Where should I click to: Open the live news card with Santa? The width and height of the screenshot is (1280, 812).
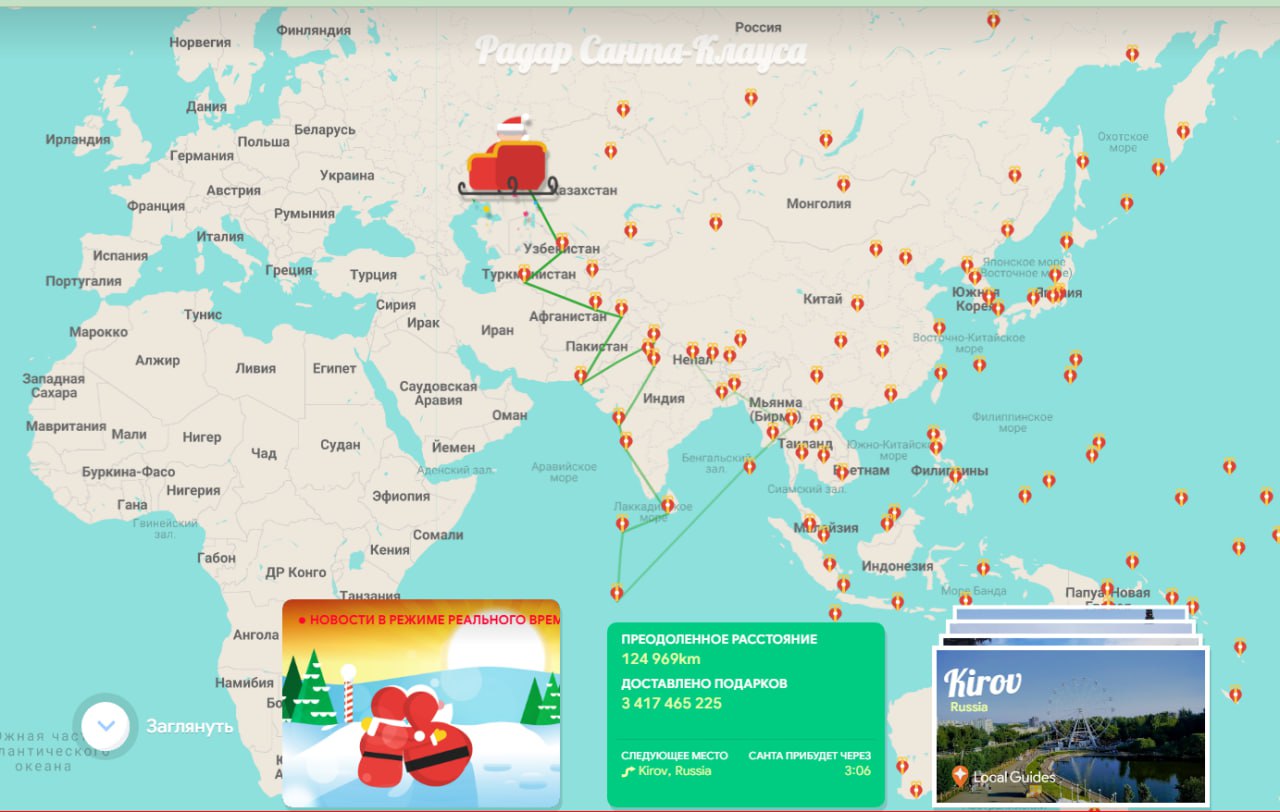click(x=421, y=703)
